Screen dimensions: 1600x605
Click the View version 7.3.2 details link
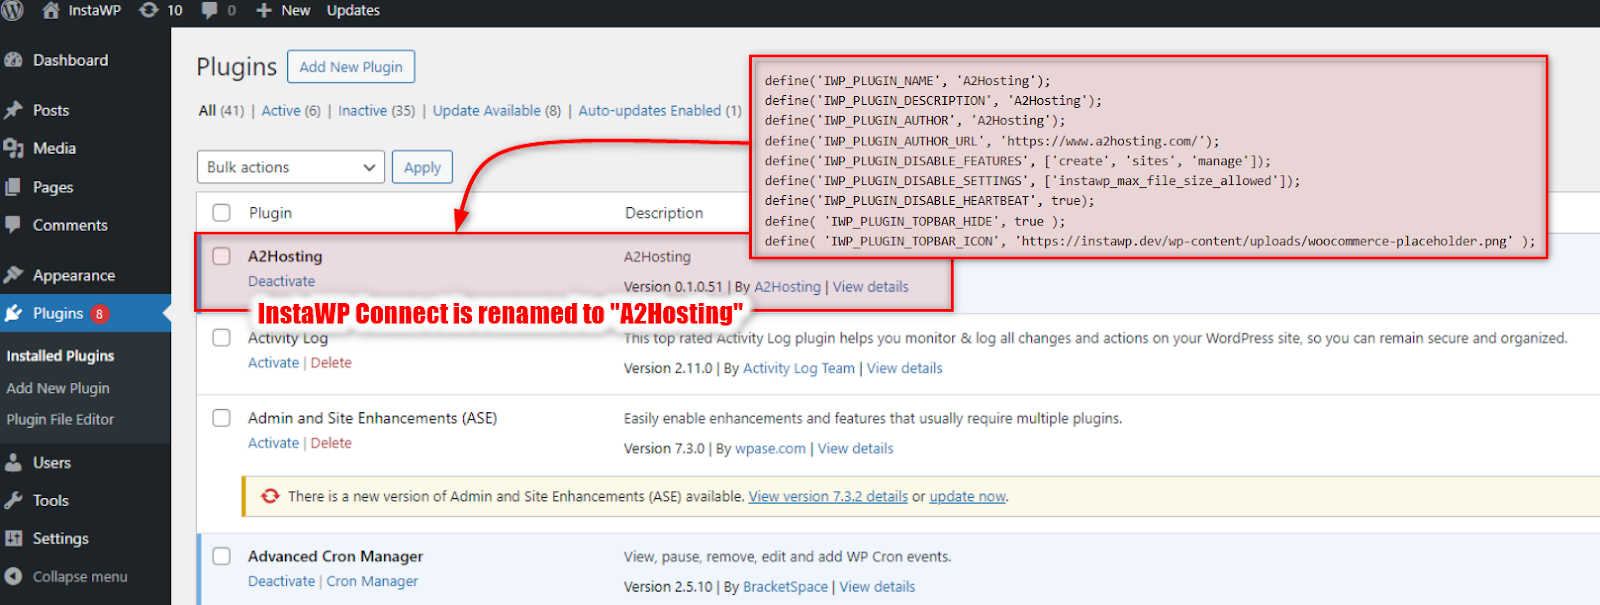828,497
